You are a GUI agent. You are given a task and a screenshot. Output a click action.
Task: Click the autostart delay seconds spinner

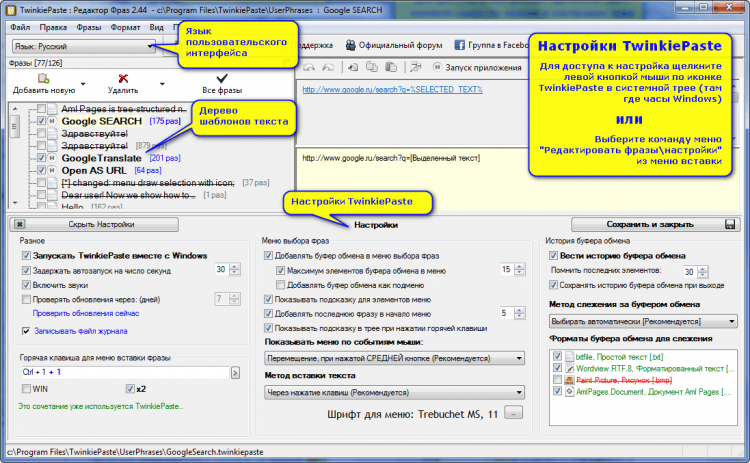click(234, 270)
